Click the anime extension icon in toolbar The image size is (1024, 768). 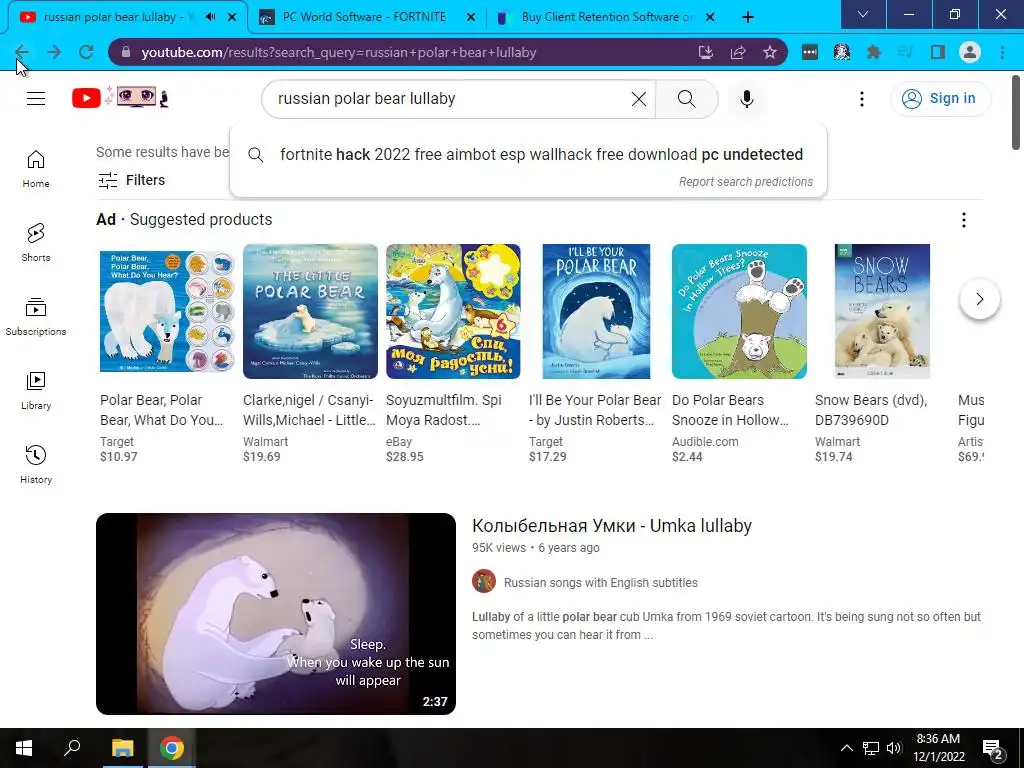pyautogui.click(x=842, y=52)
